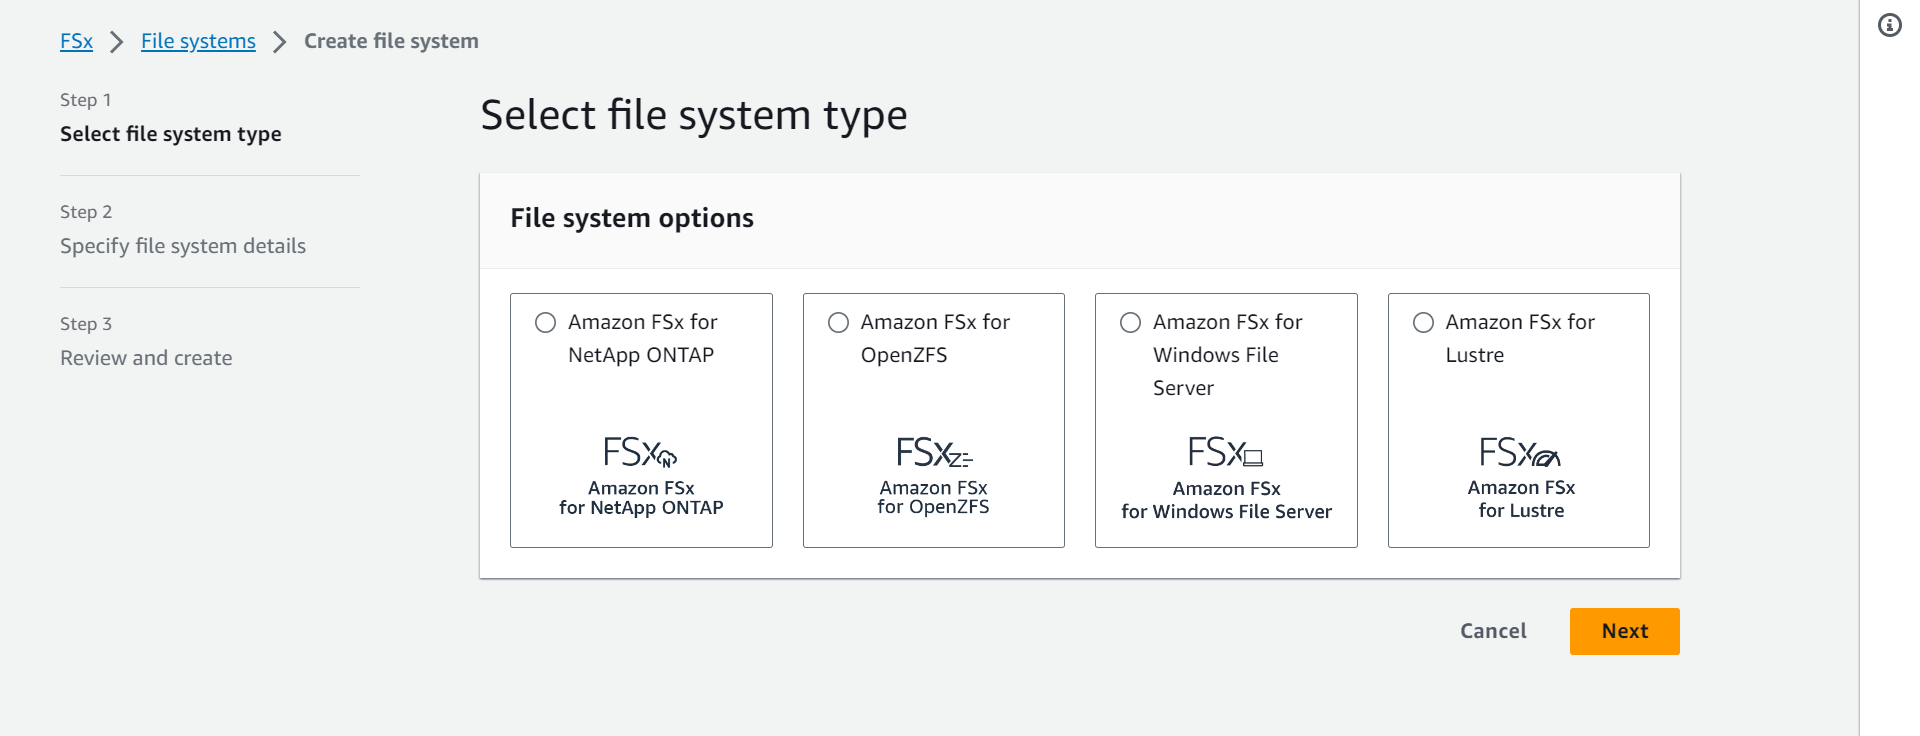Click the Select file system type page title
The height and width of the screenshot is (736, 1920).
(x=694, y=115)
